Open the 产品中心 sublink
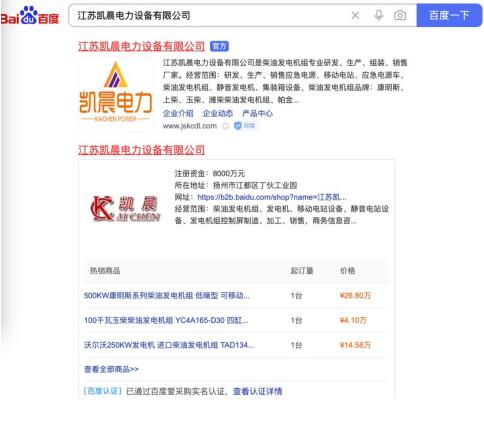Image resolution: width=484 pixels, height=440 pixels. pyautogui.click(x=257, y=113)
